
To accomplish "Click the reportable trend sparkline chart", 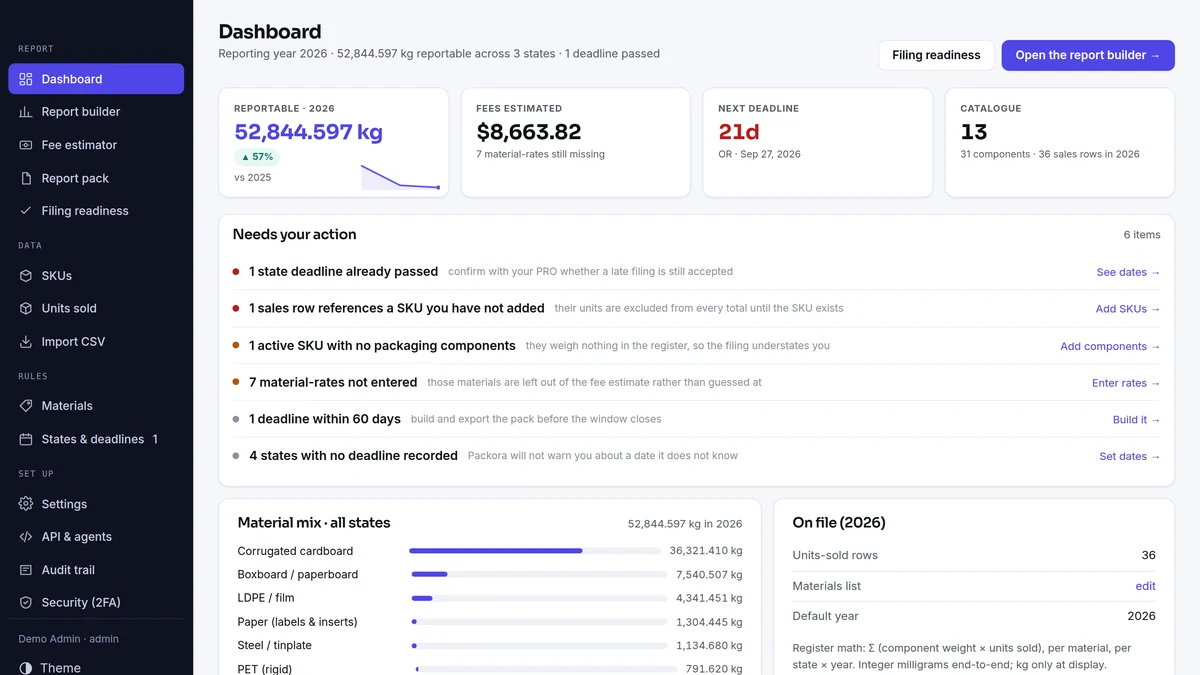I will [400, 177].
